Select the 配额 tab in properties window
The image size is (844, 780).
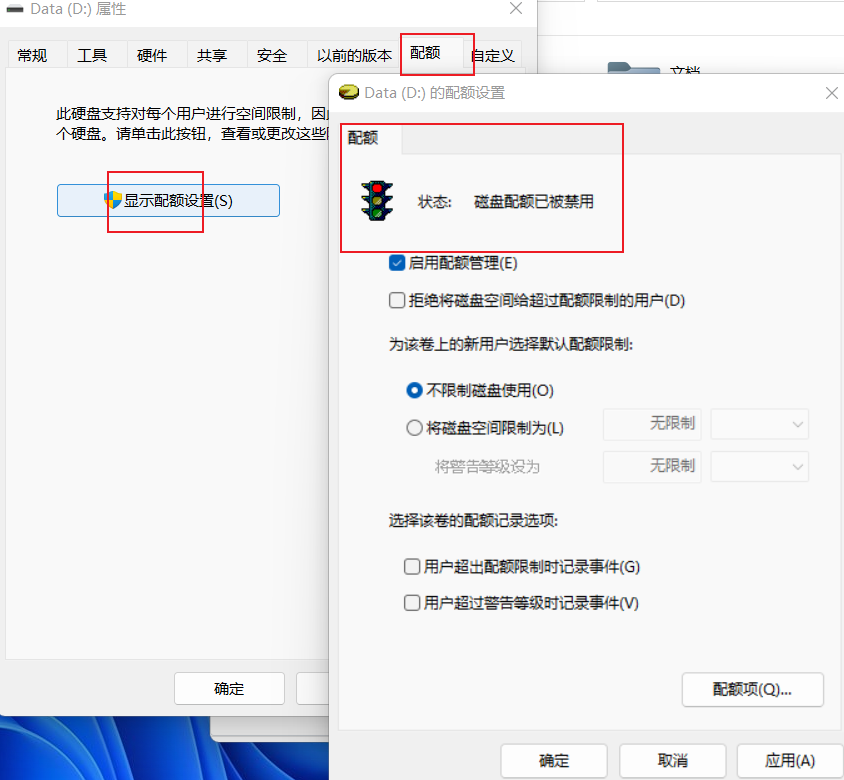point(432,53)
